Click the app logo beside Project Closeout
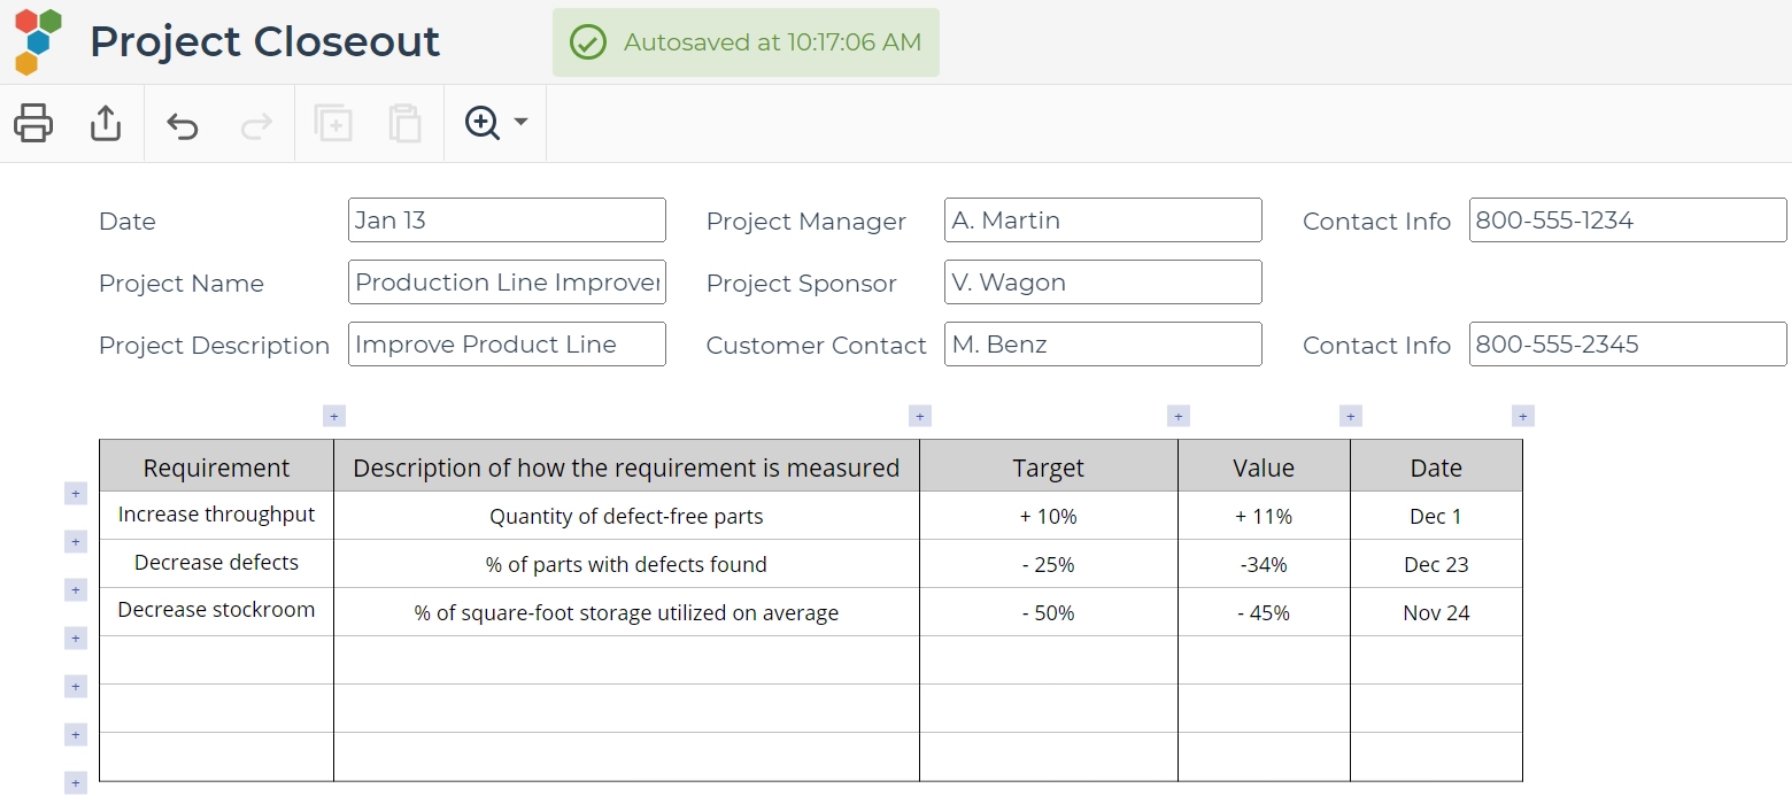The image size is (1792, 804). tap(38, 41)
